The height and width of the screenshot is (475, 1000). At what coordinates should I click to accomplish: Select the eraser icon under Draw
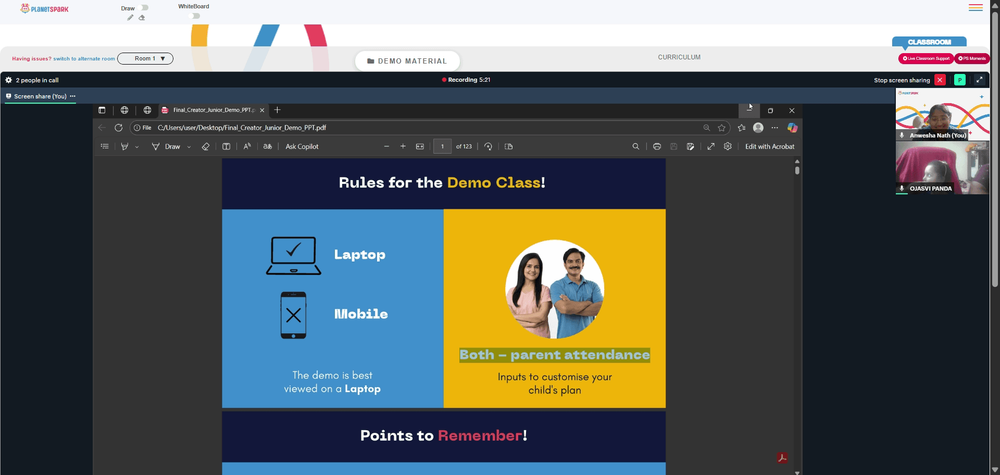142,17
